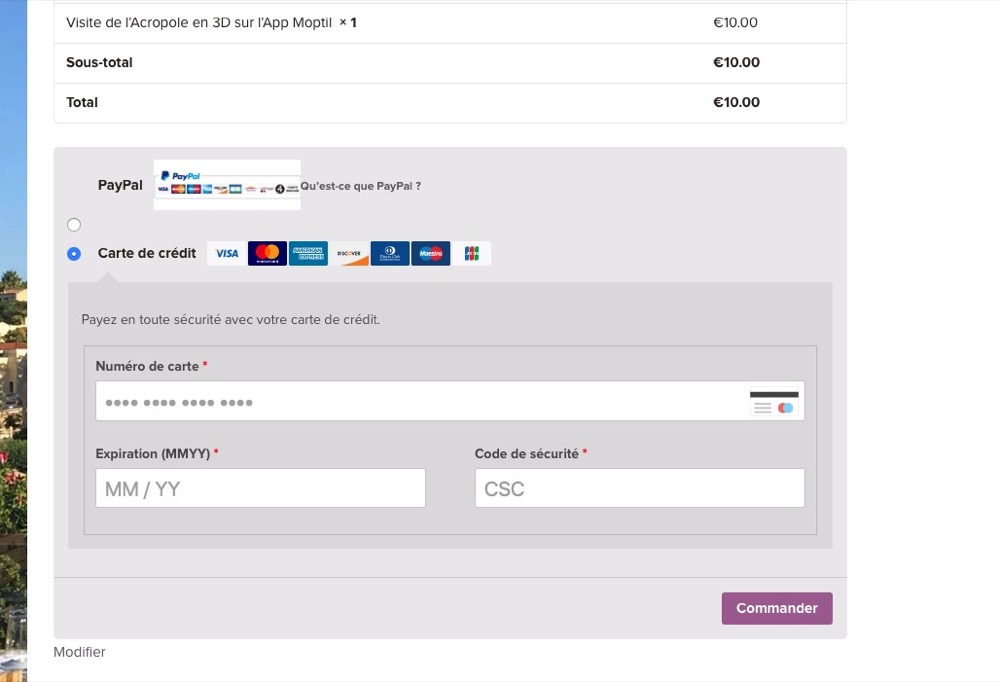1000x682 pixels.
Task: Click the Visa card icon
Action: (x=227, y=254)
